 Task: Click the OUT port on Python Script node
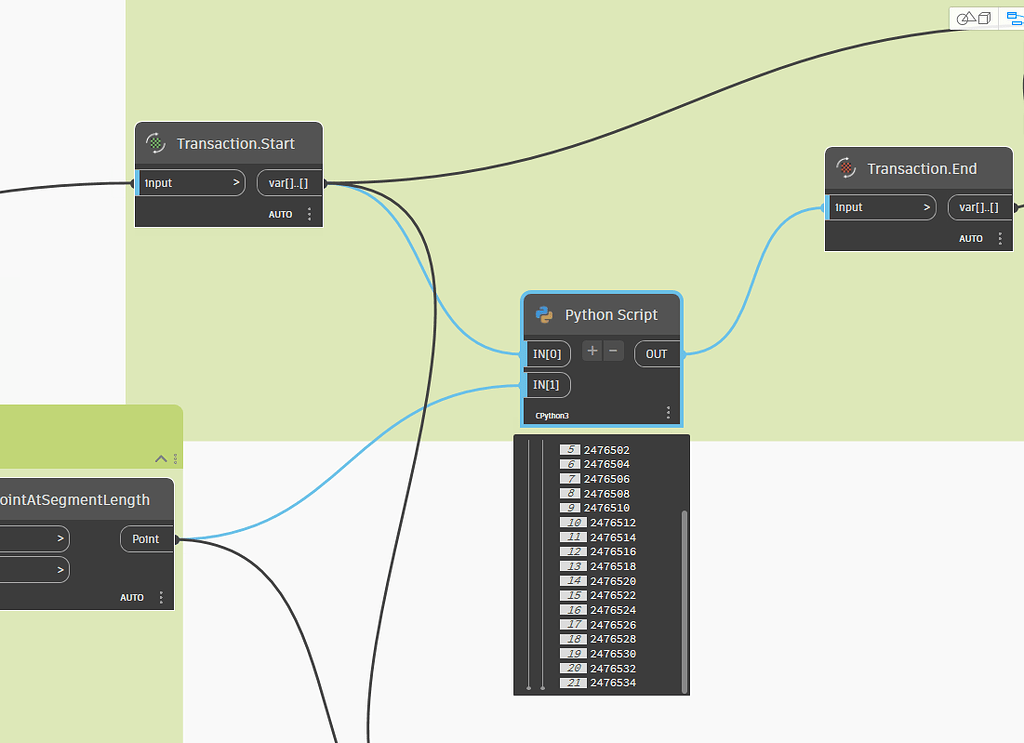tap(656, 353)
